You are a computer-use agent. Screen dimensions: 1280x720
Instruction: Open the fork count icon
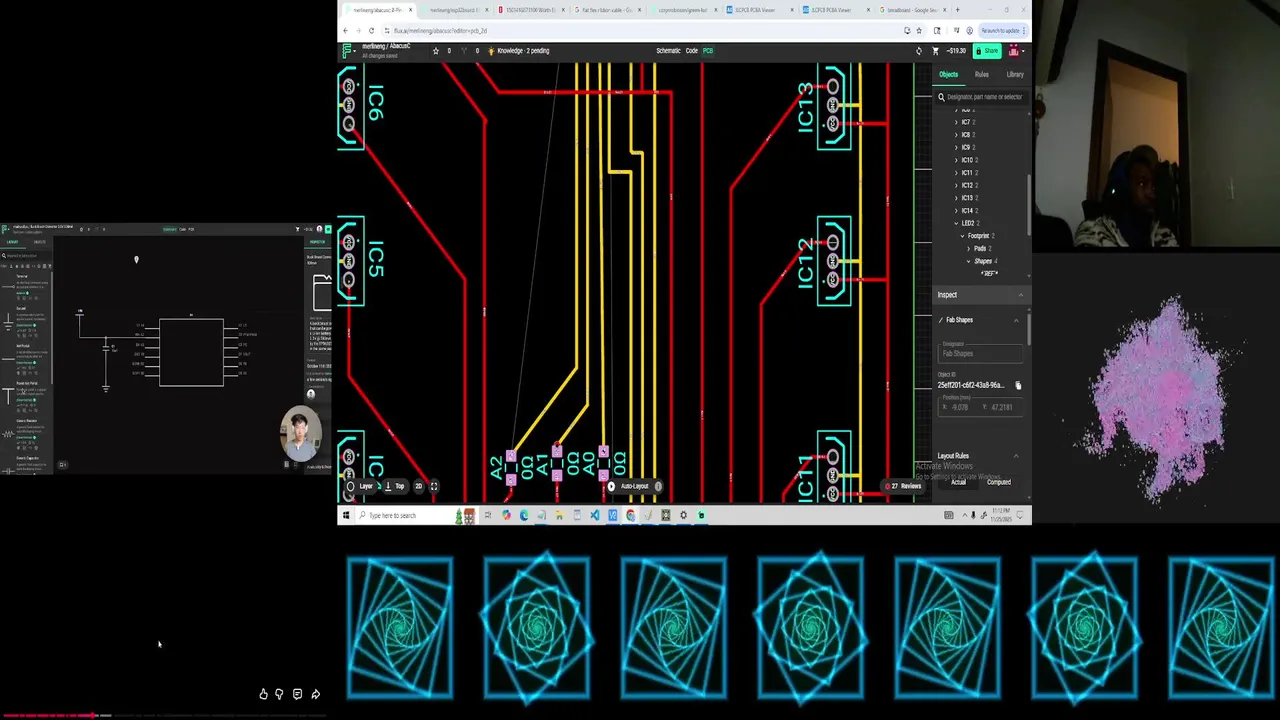point(464,51)
